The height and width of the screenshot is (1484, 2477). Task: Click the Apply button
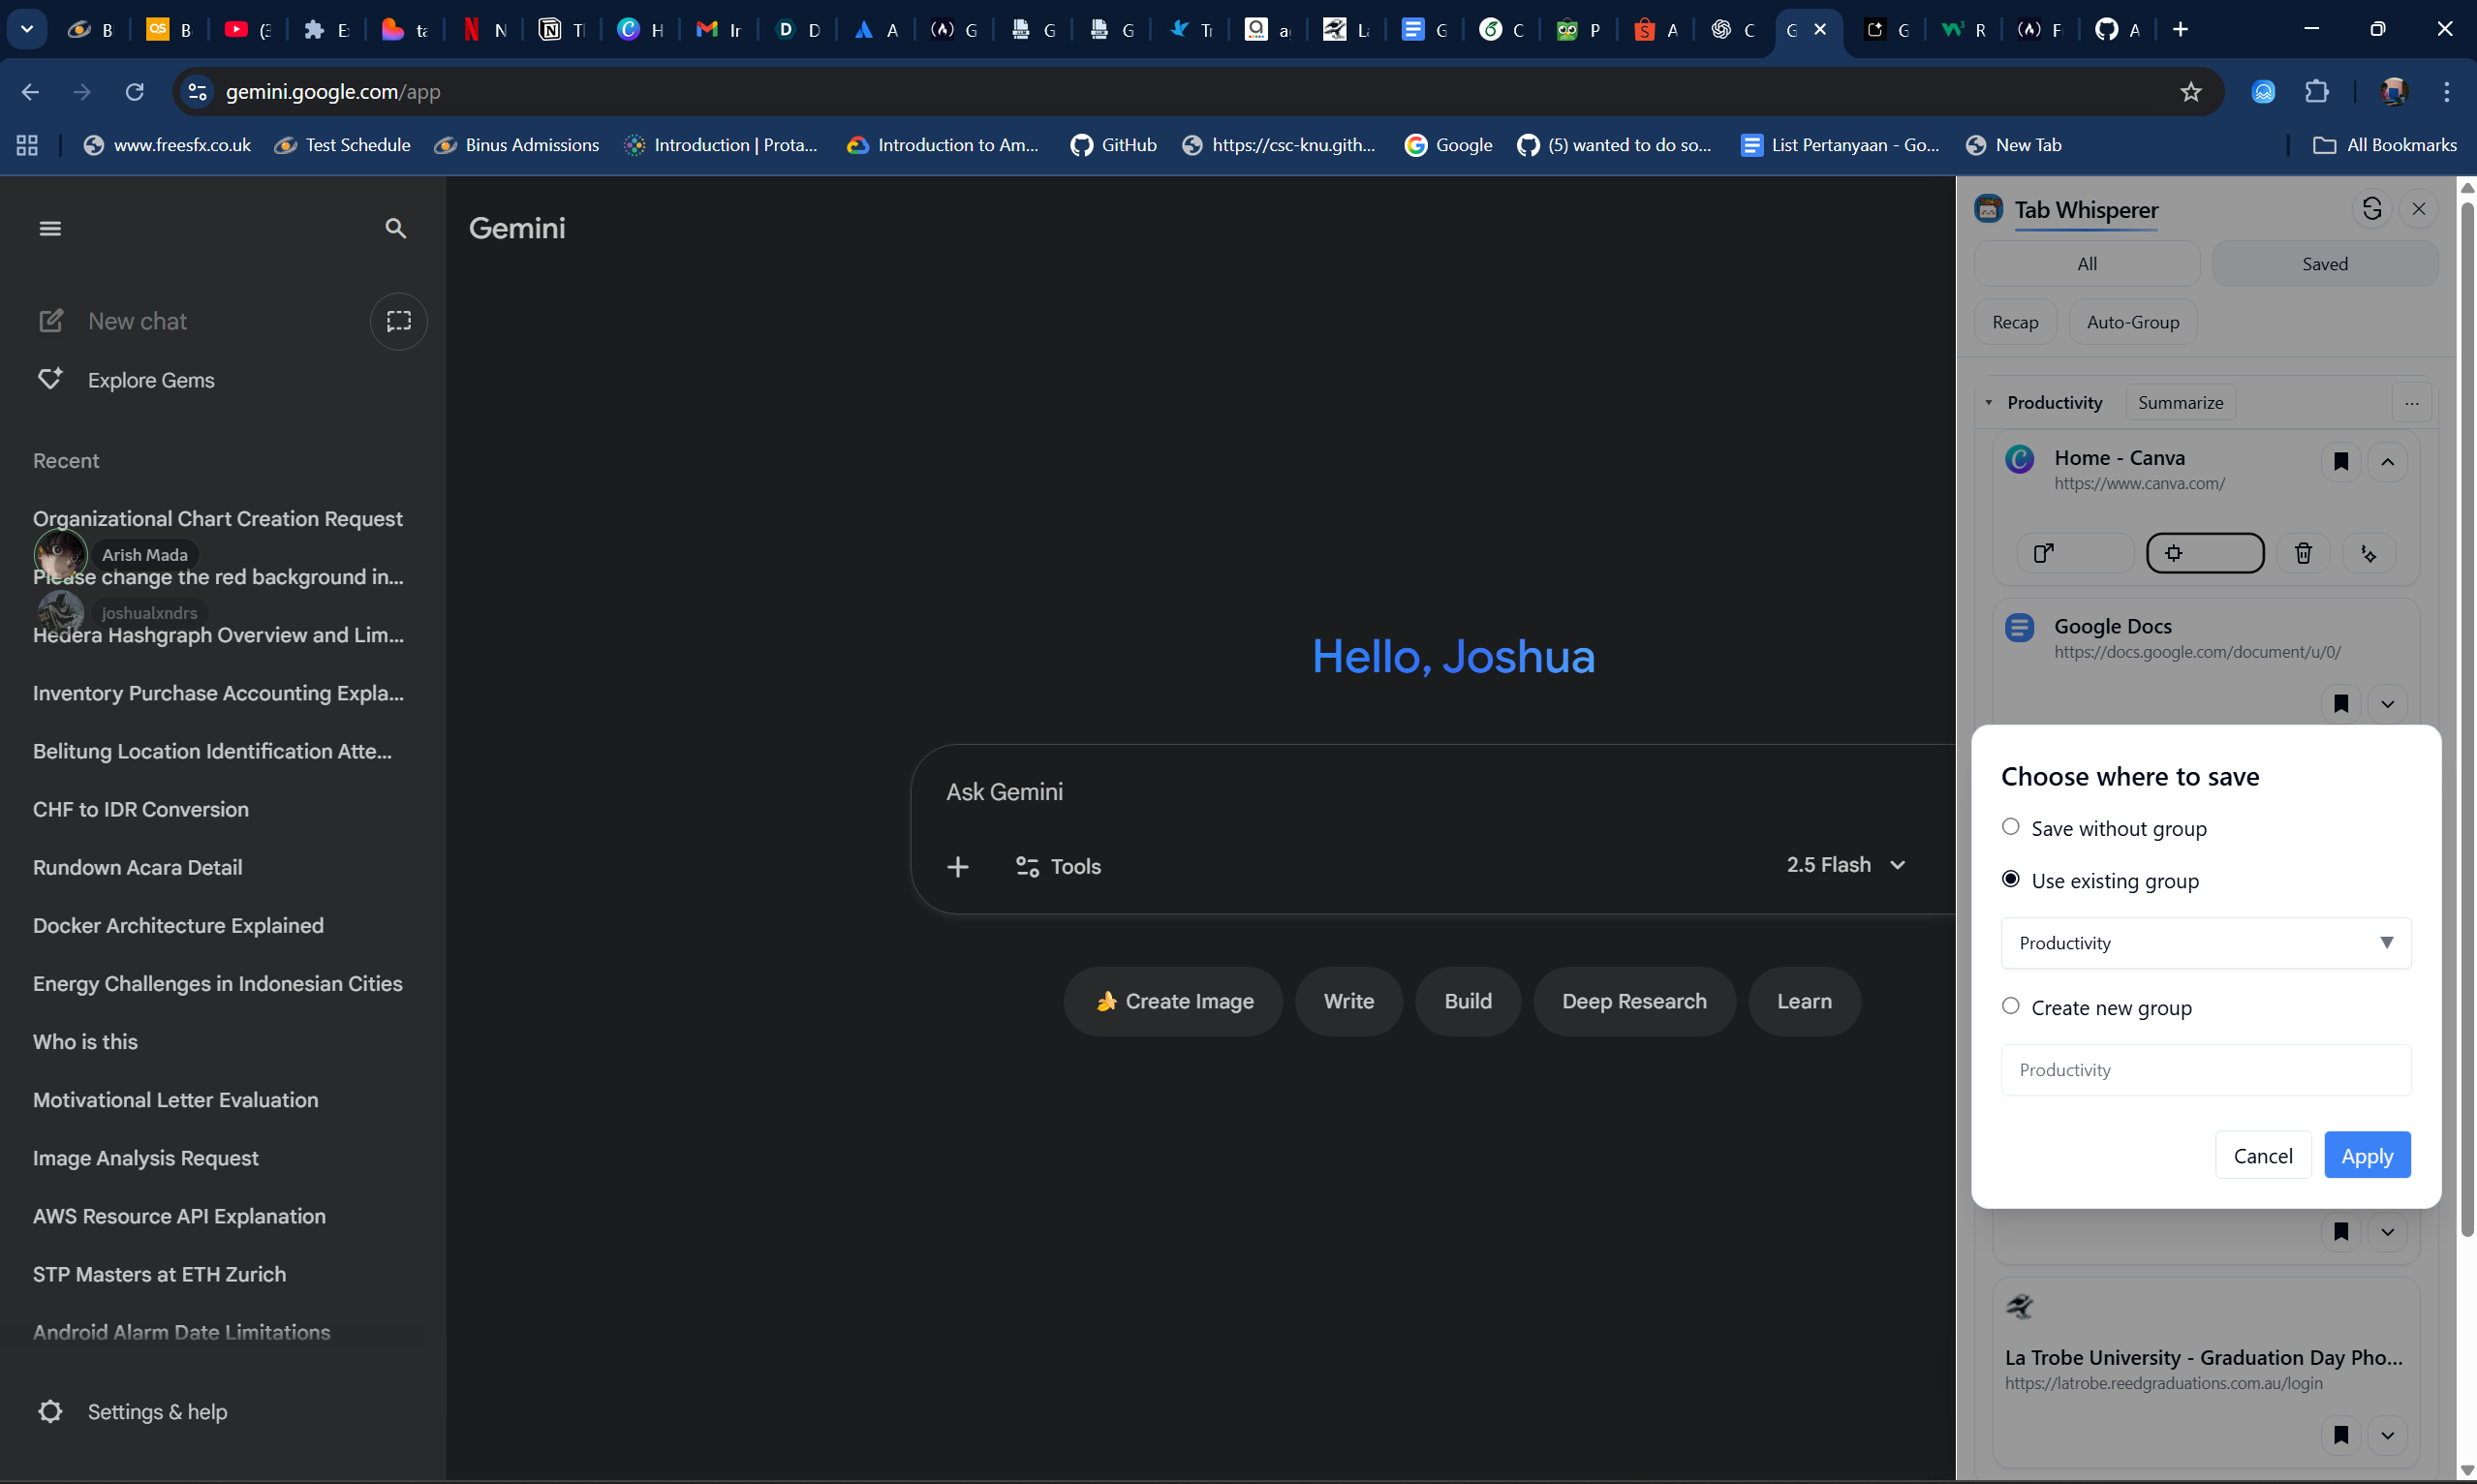point(2366,1156)
